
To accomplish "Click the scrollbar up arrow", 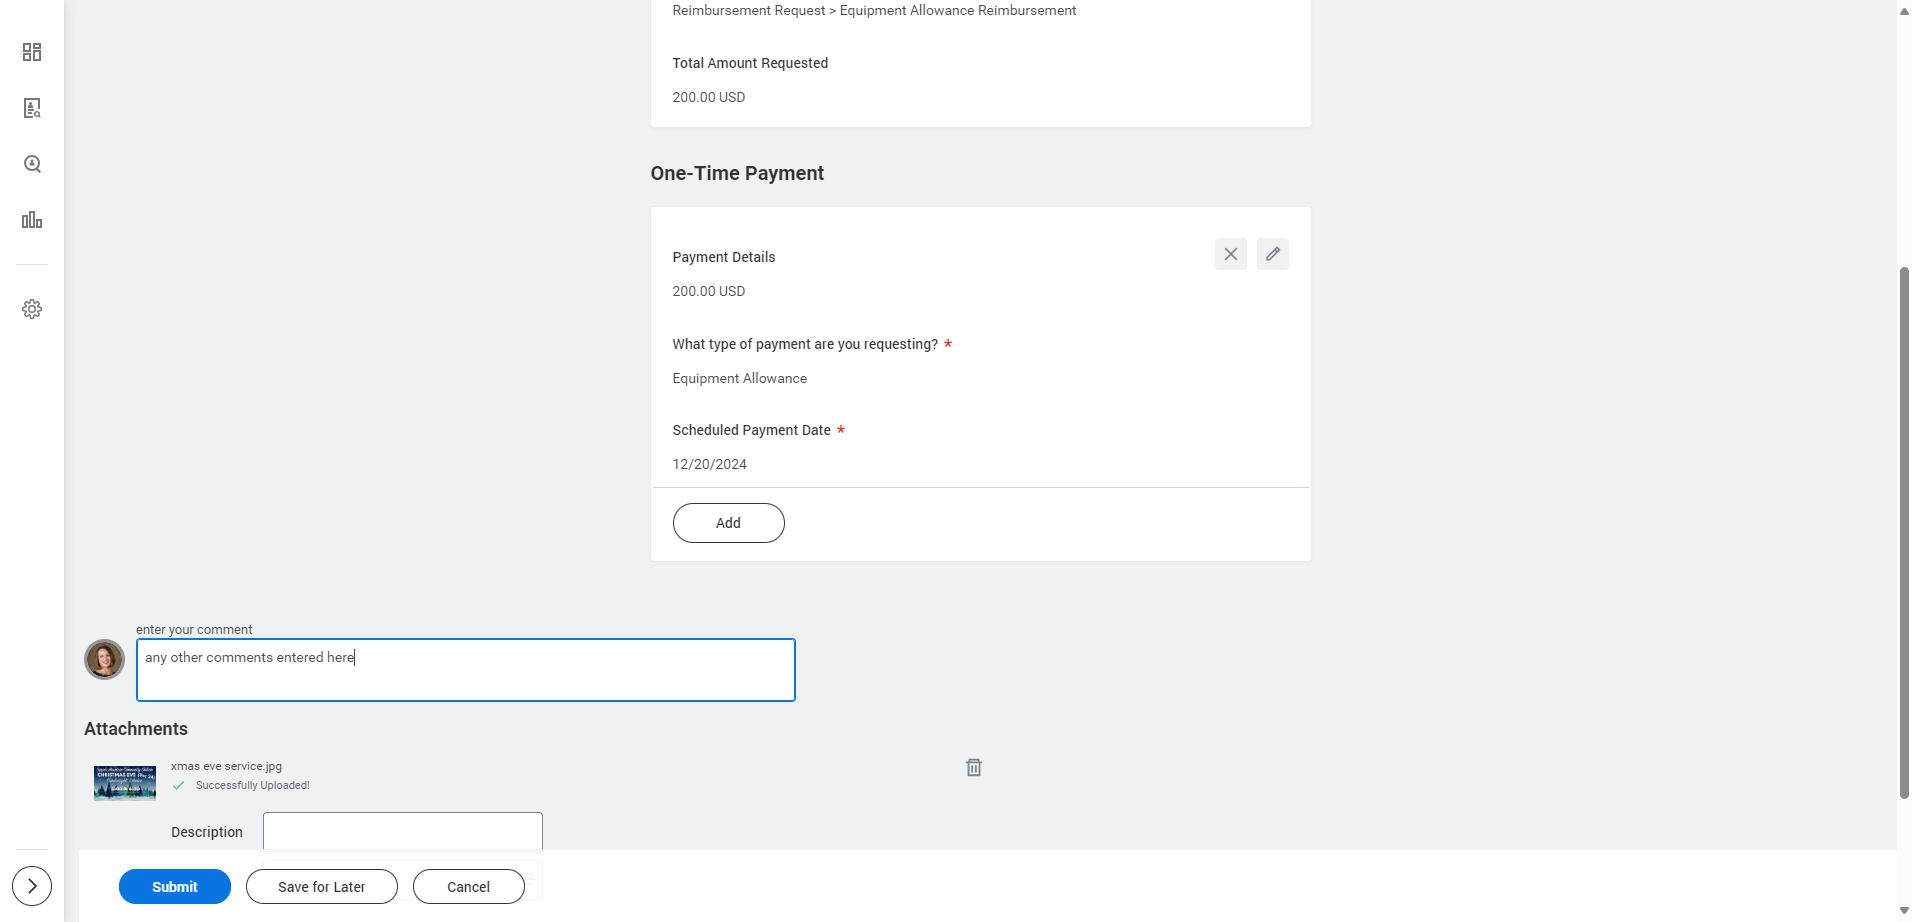I will 1904,11.
